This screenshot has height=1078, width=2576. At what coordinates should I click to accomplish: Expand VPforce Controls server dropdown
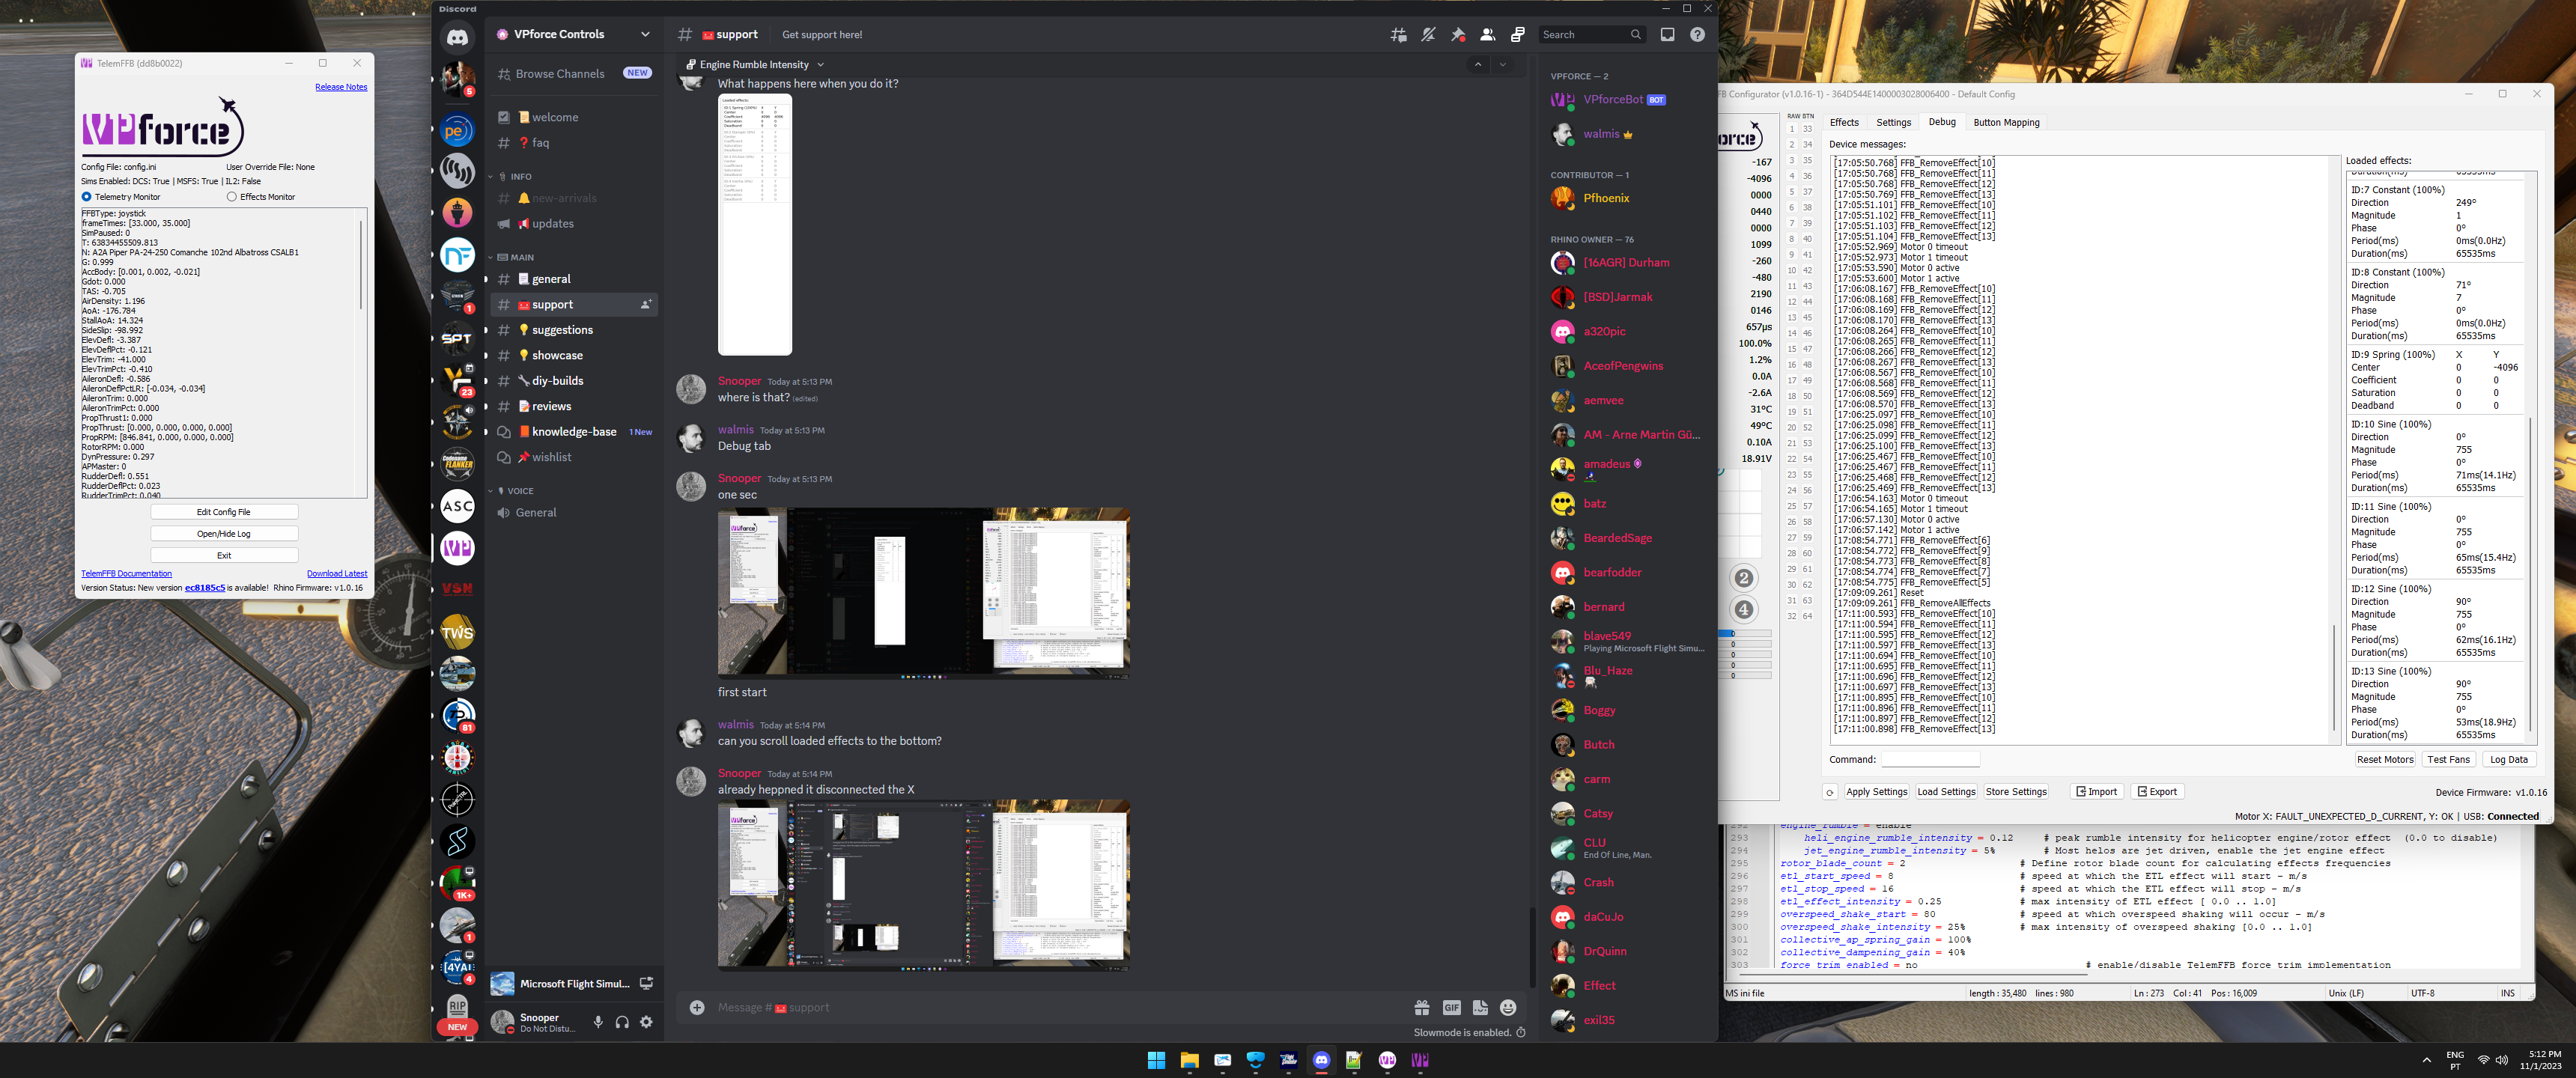click(x=645, y=35)
